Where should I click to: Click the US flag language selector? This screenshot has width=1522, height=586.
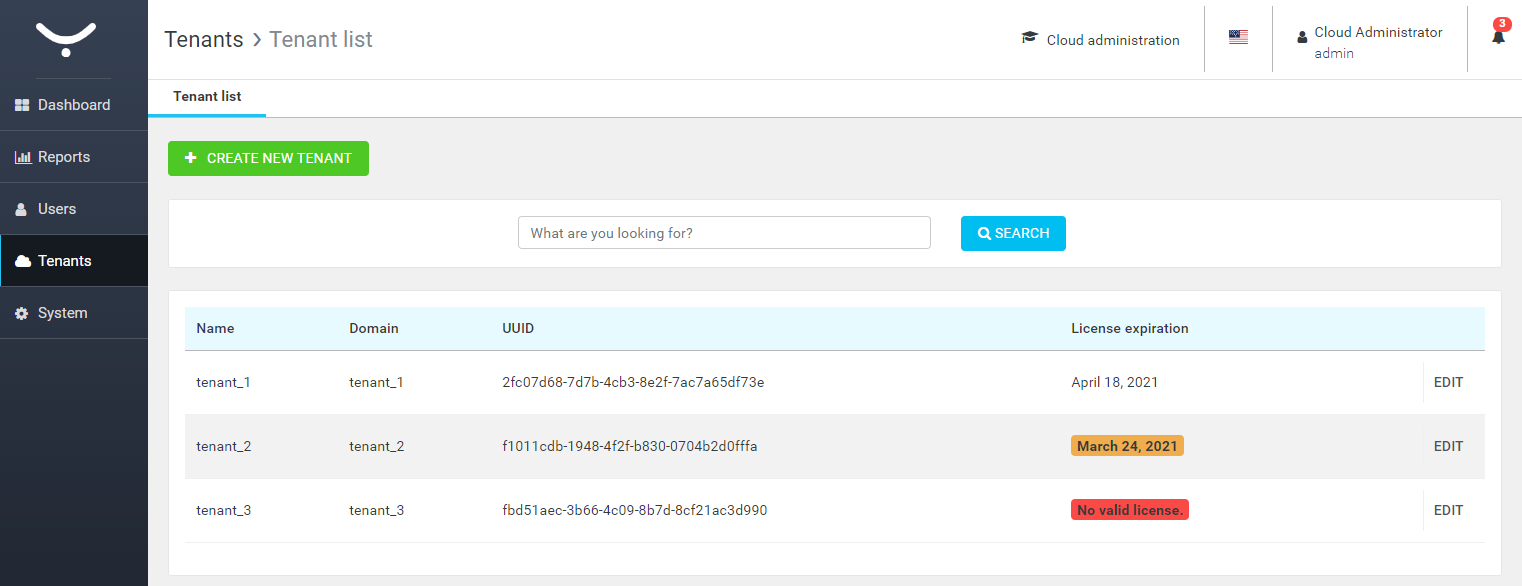click(x=1238, y=37)
